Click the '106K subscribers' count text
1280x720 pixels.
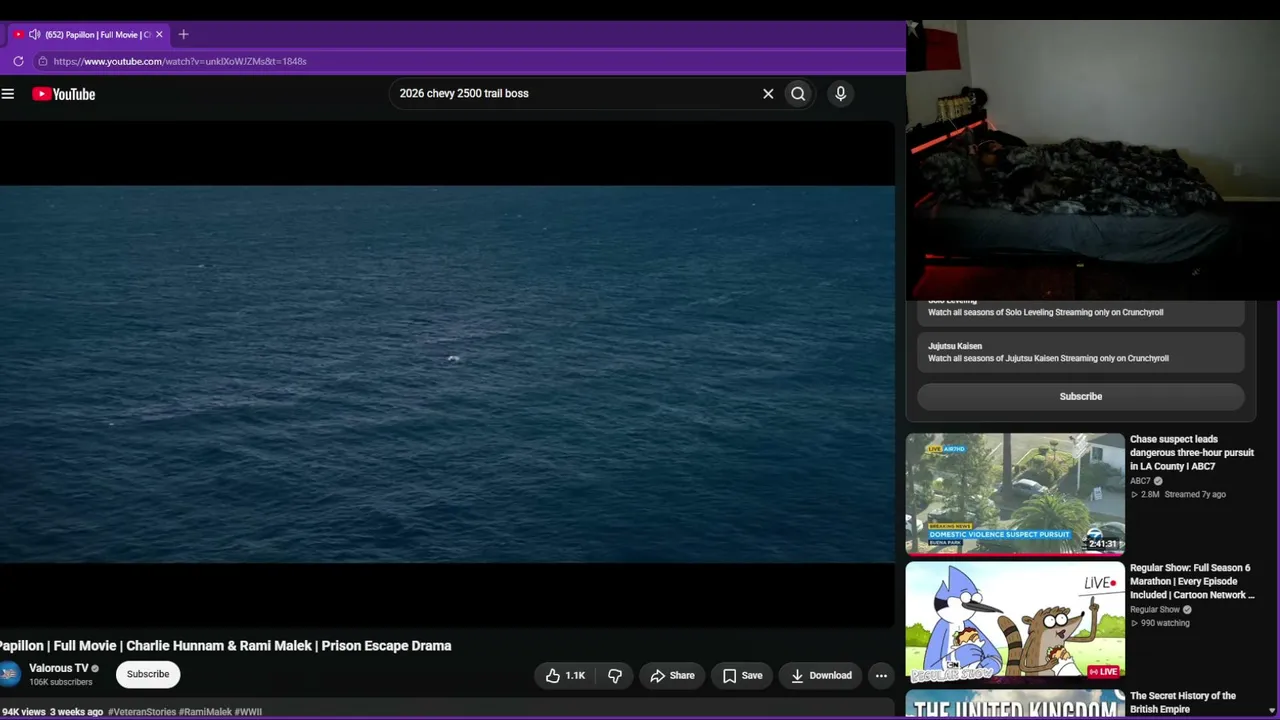coord(60,682)
